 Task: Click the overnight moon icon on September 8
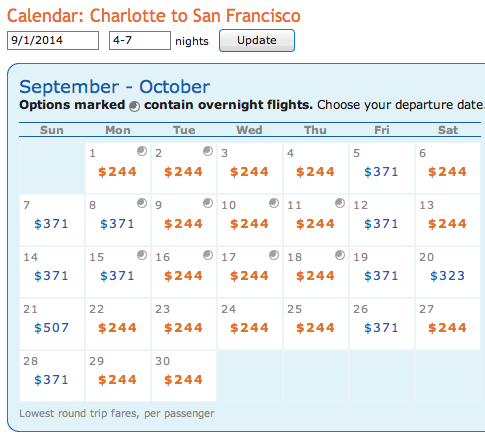[142, 203]
